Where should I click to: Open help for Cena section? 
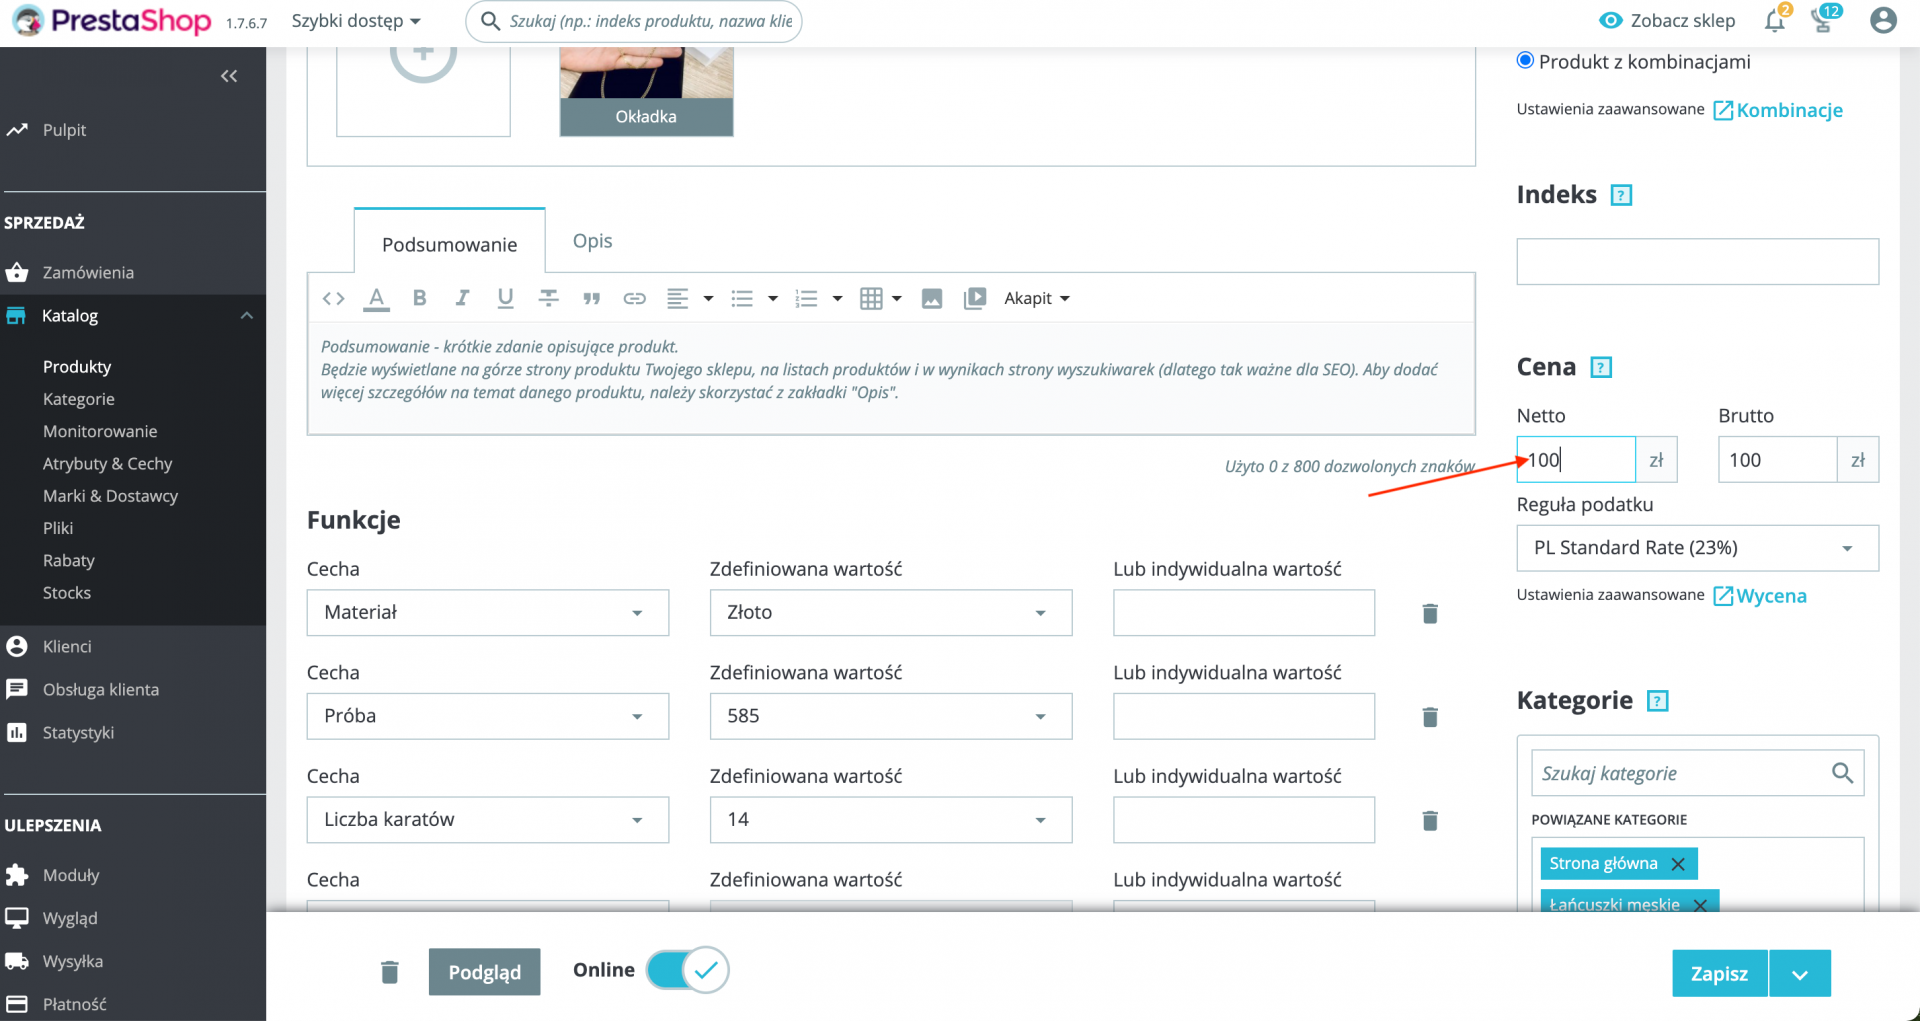point(1601,367)
